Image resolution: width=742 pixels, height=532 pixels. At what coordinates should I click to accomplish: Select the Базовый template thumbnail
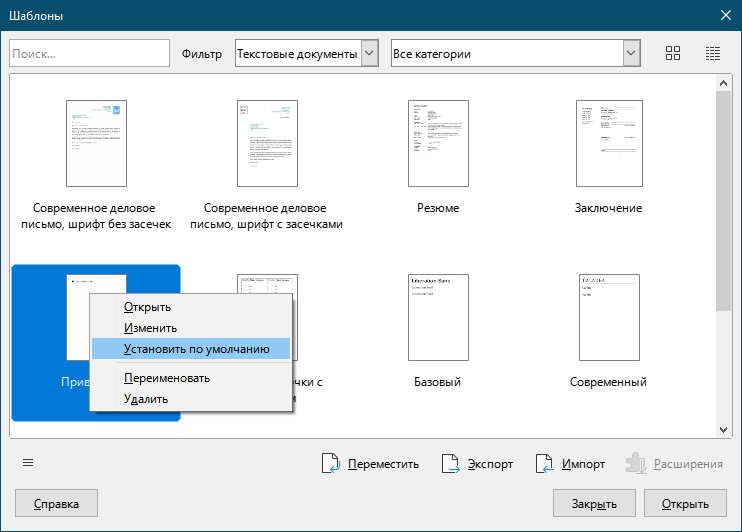438,318
